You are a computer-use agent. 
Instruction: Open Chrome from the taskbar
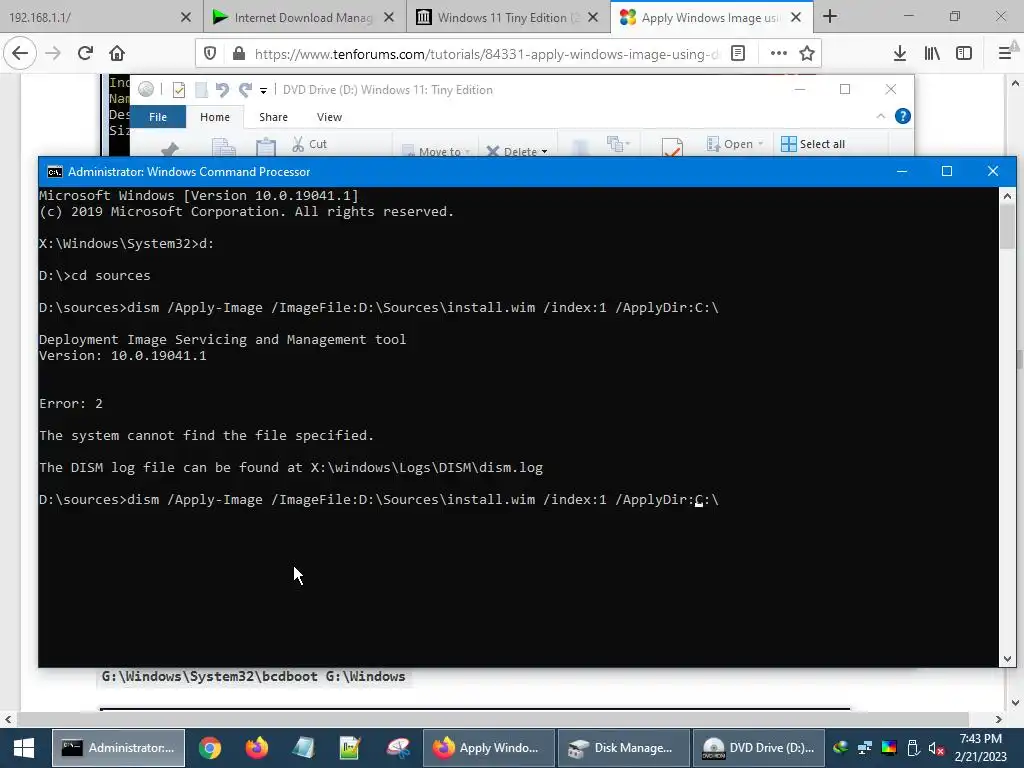(210, 748)
